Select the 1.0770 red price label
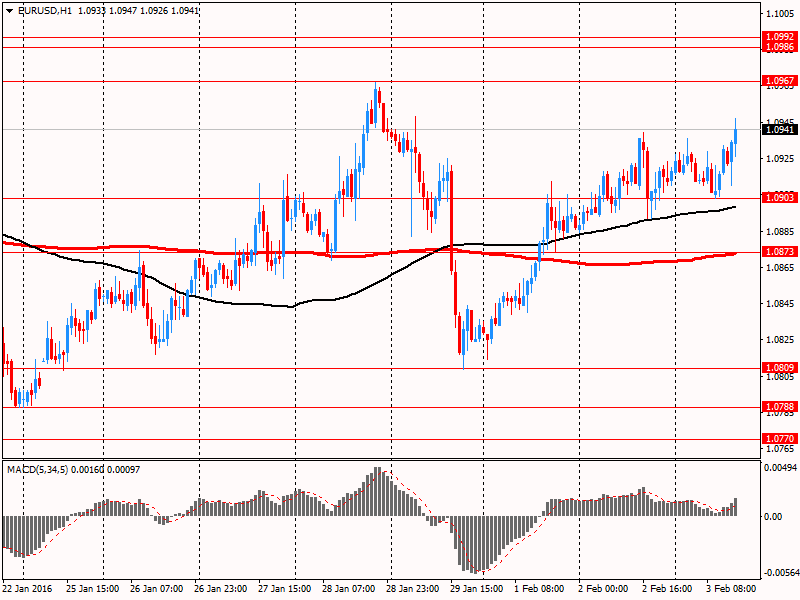This screenshot has height=600, width=800. (x=779, y=439)
